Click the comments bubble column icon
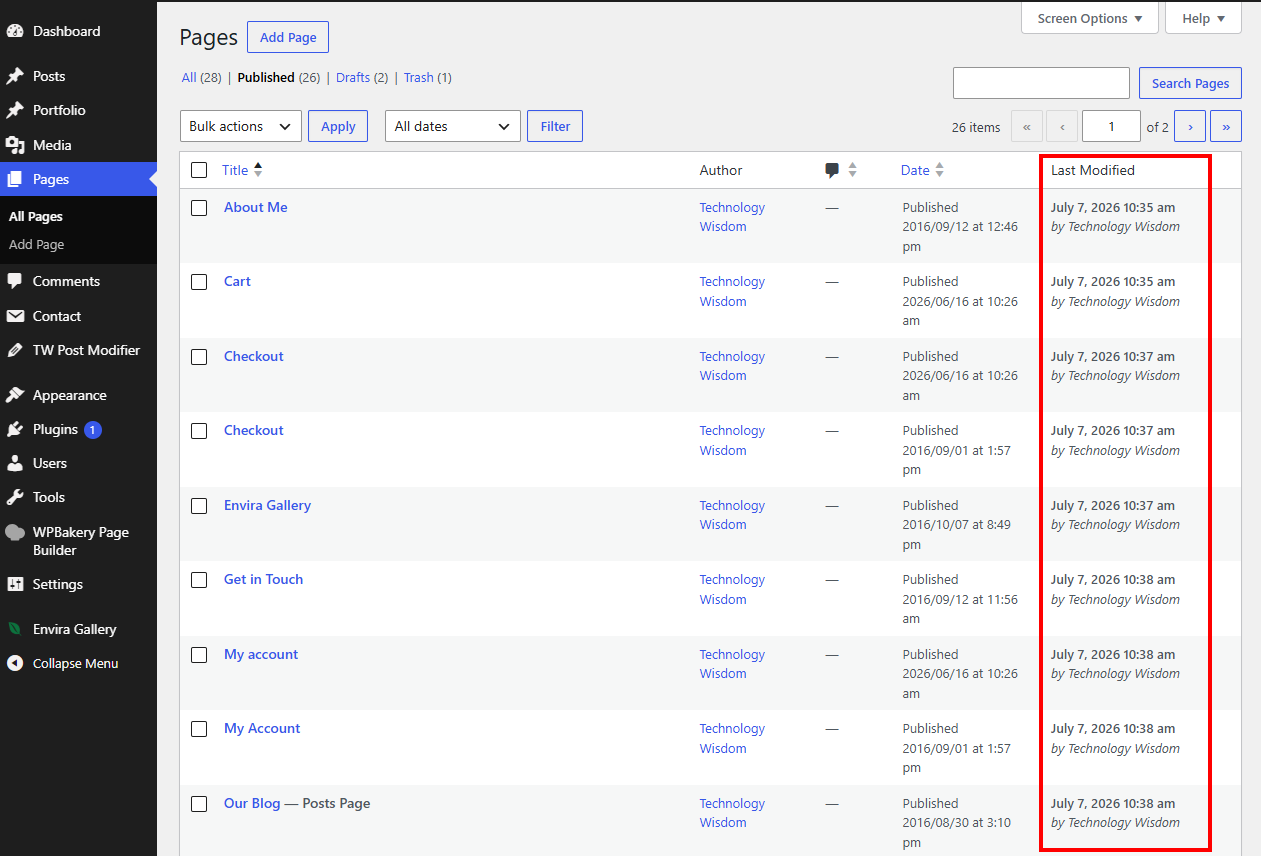Screen dimensions: 1261x856 pos(832,171)
